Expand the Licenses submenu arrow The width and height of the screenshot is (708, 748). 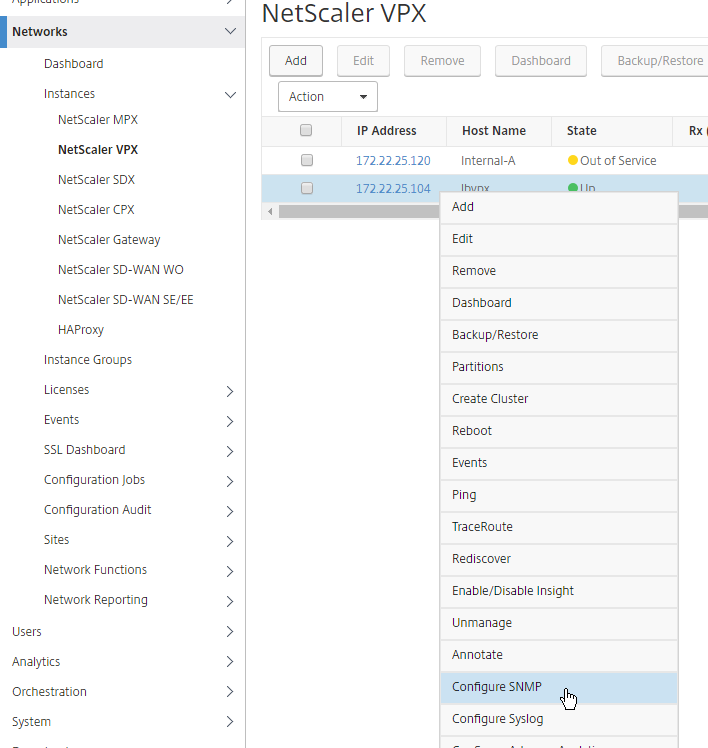pyautogui.click(x=229, y=391)
